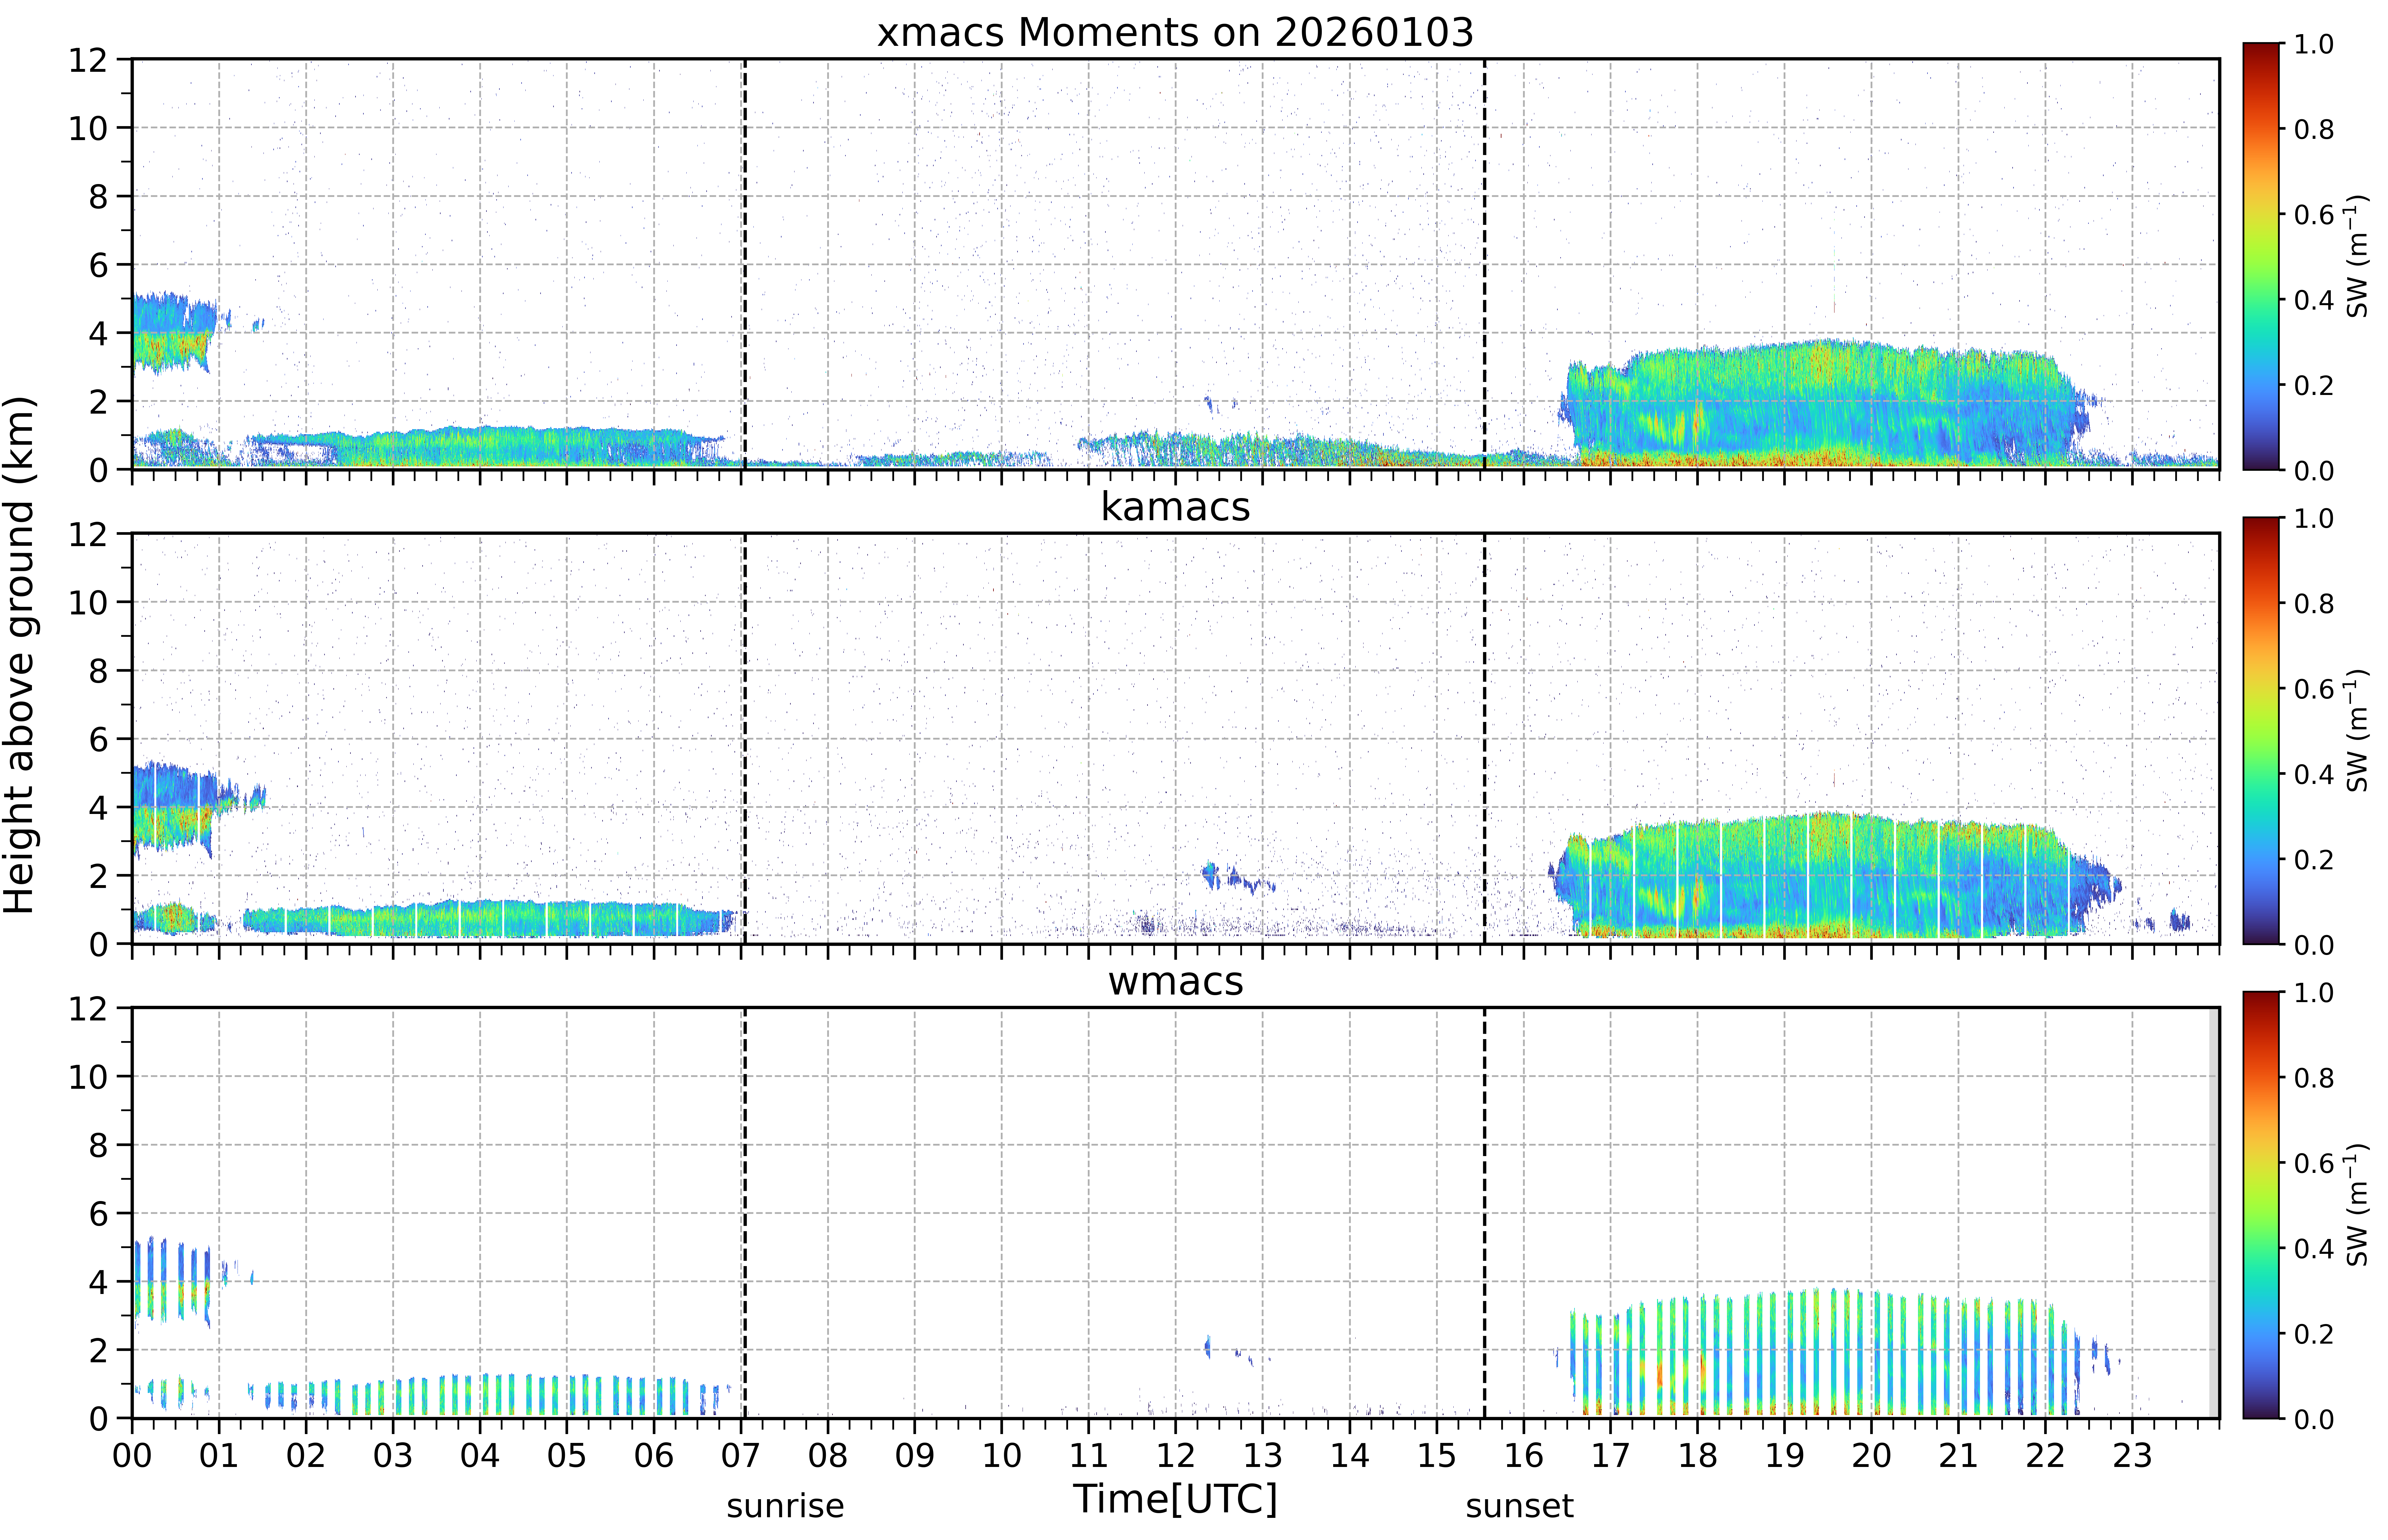Click the sunset dashed line in wmacs panel
The width and height of the screenshot is (2388, 1540).
click(x=1484, y=1213)
